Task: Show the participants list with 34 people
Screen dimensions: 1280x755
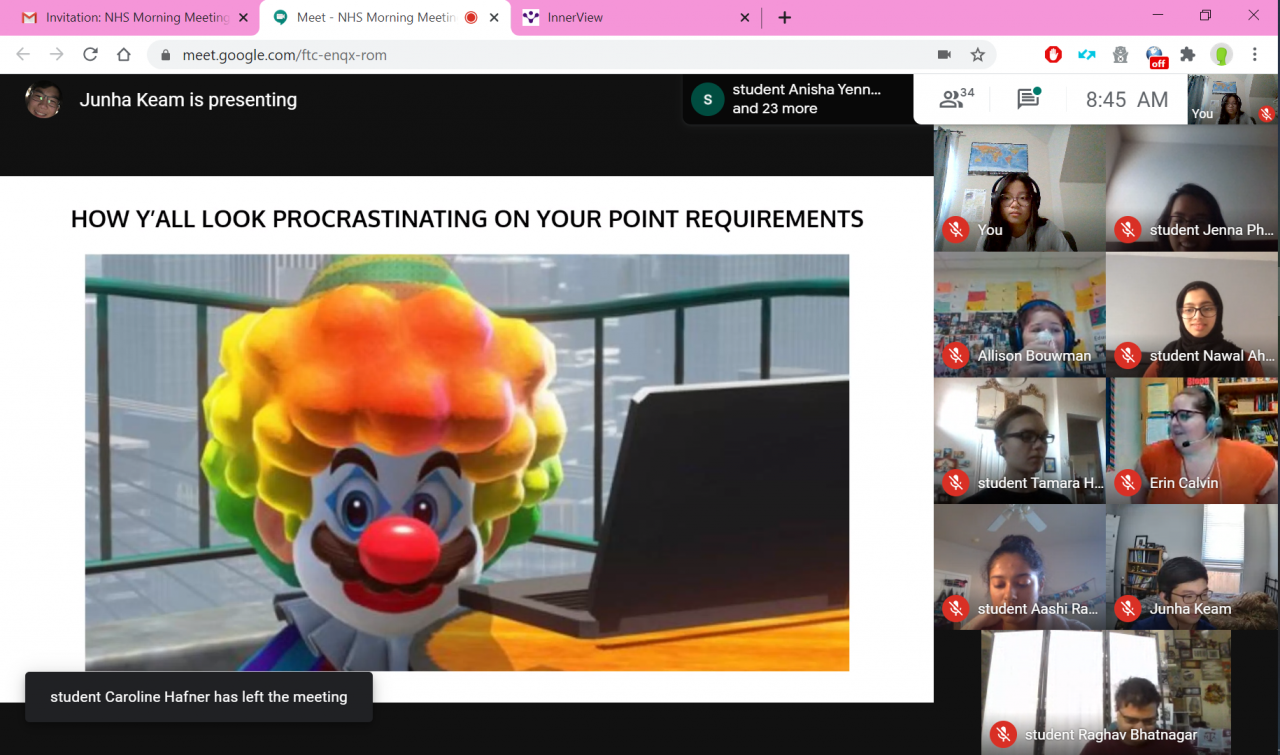Action: (957, 99)
